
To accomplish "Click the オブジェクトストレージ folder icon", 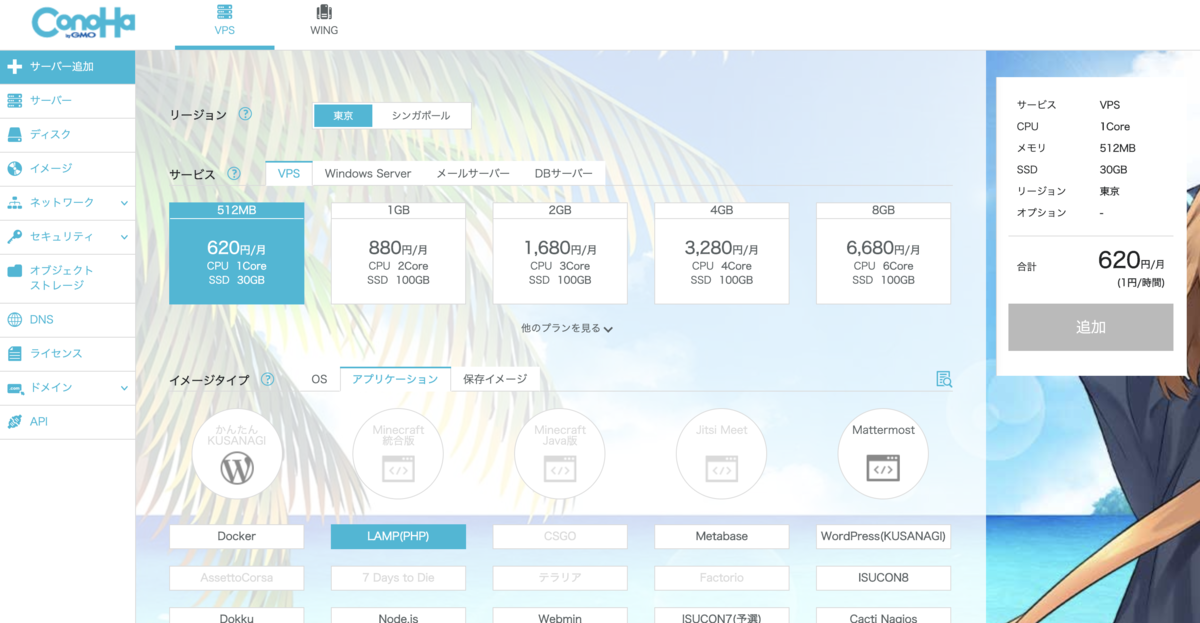I will 14,271.
